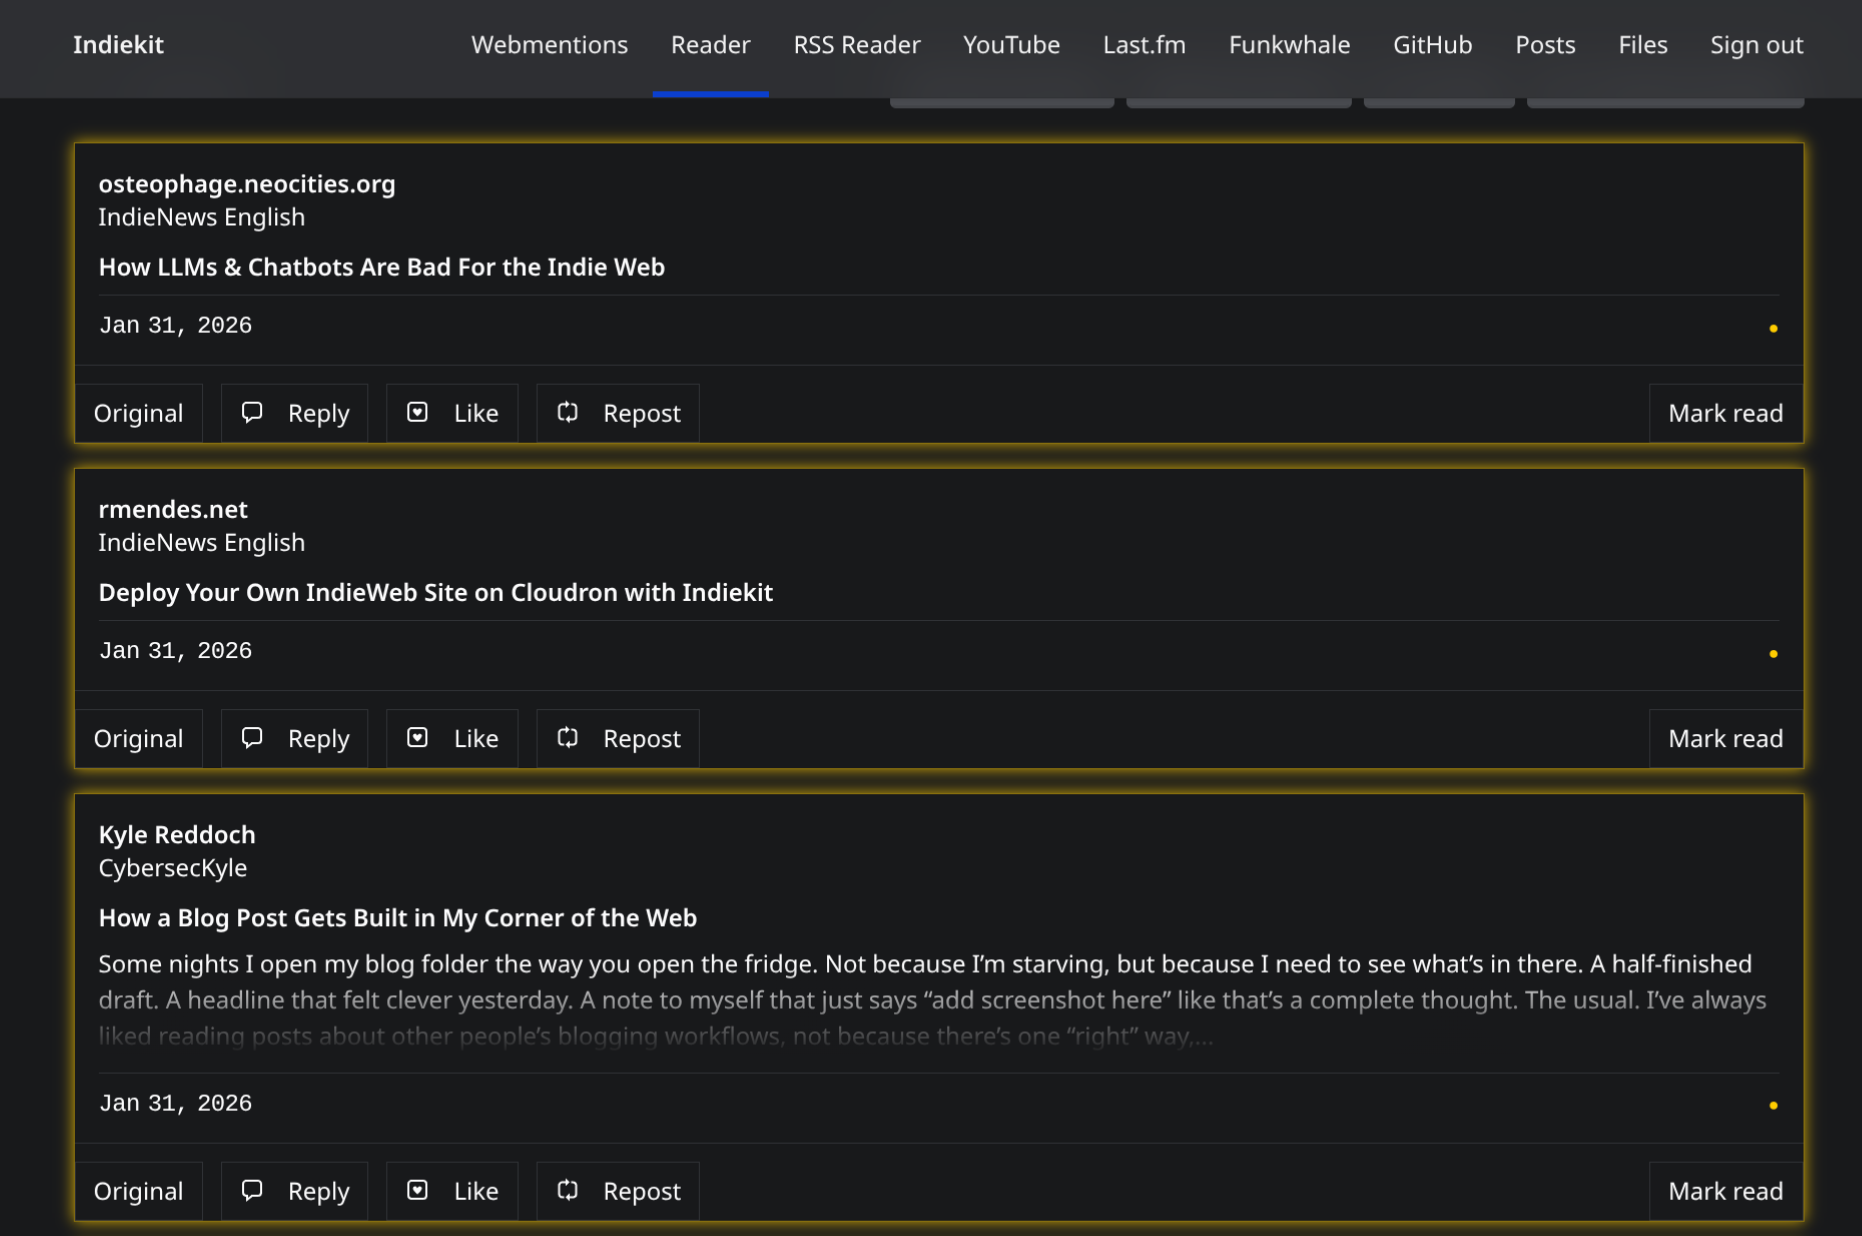Click Reply icon on Kyle Reddoch post

coord(252,1190)
